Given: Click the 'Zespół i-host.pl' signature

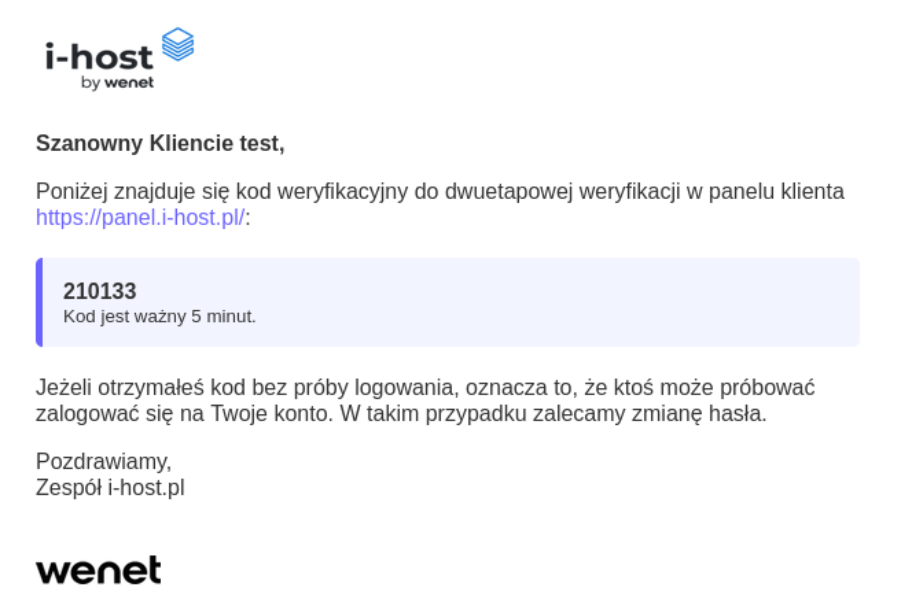Looking at the screenshot, I should pos(110,488).
